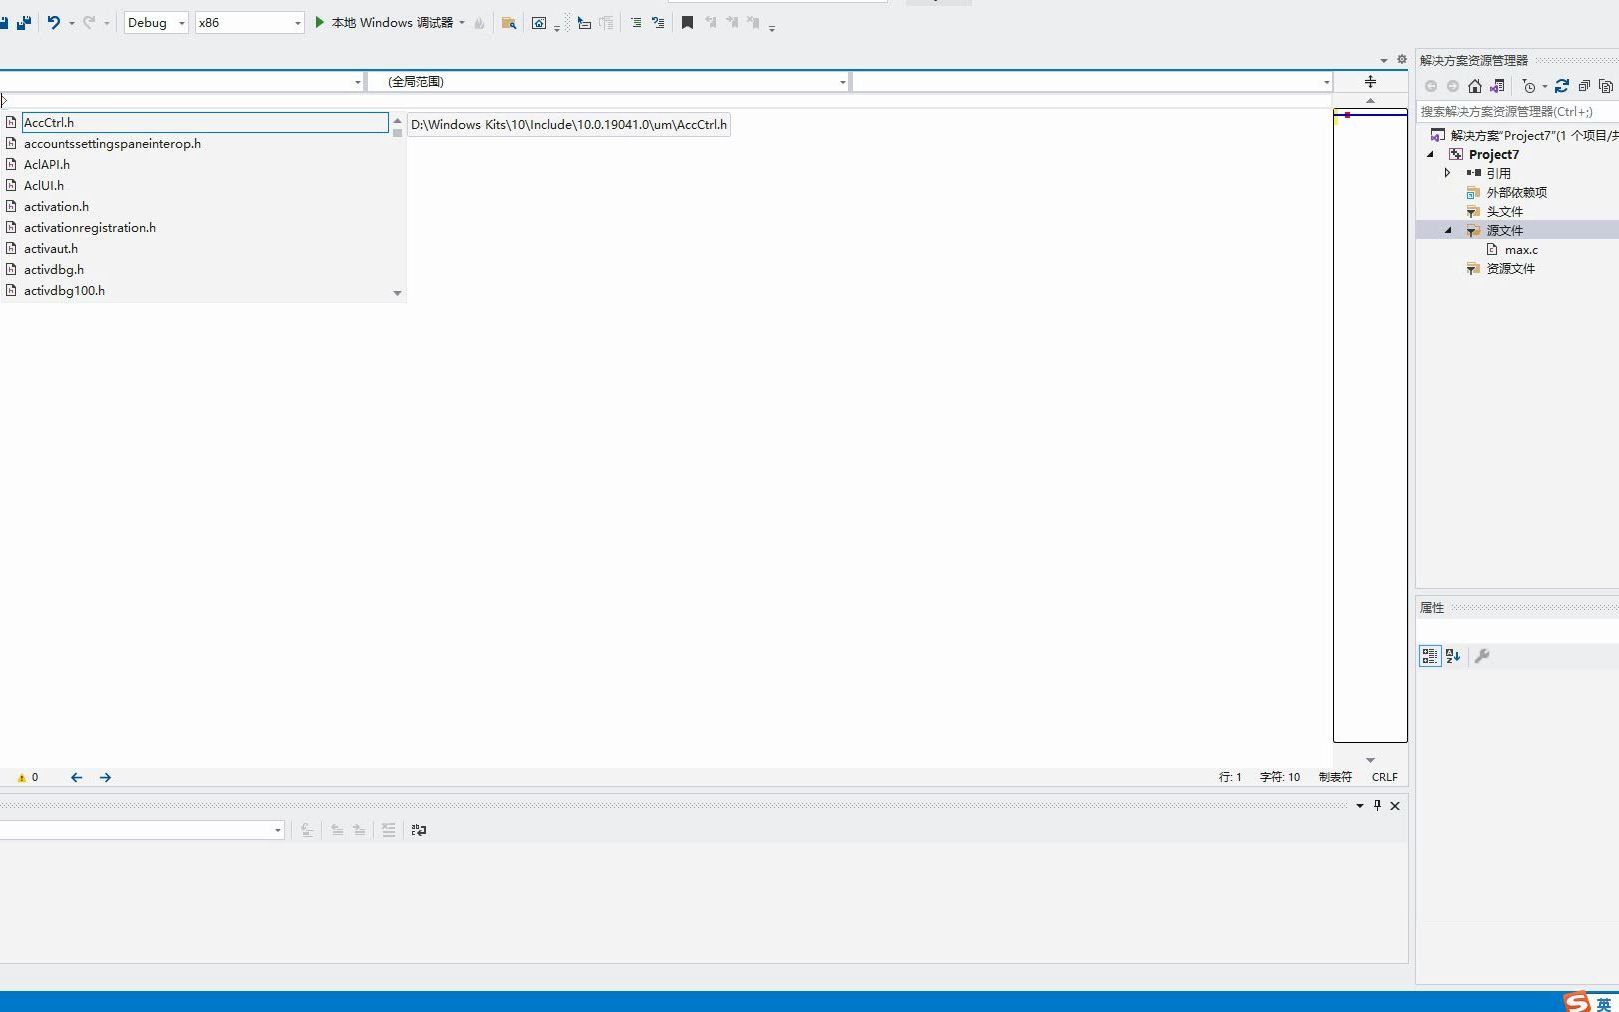1619x1012 pixels.
Task: Click the Solution Explorer Back arrow
Action: 1431,86
